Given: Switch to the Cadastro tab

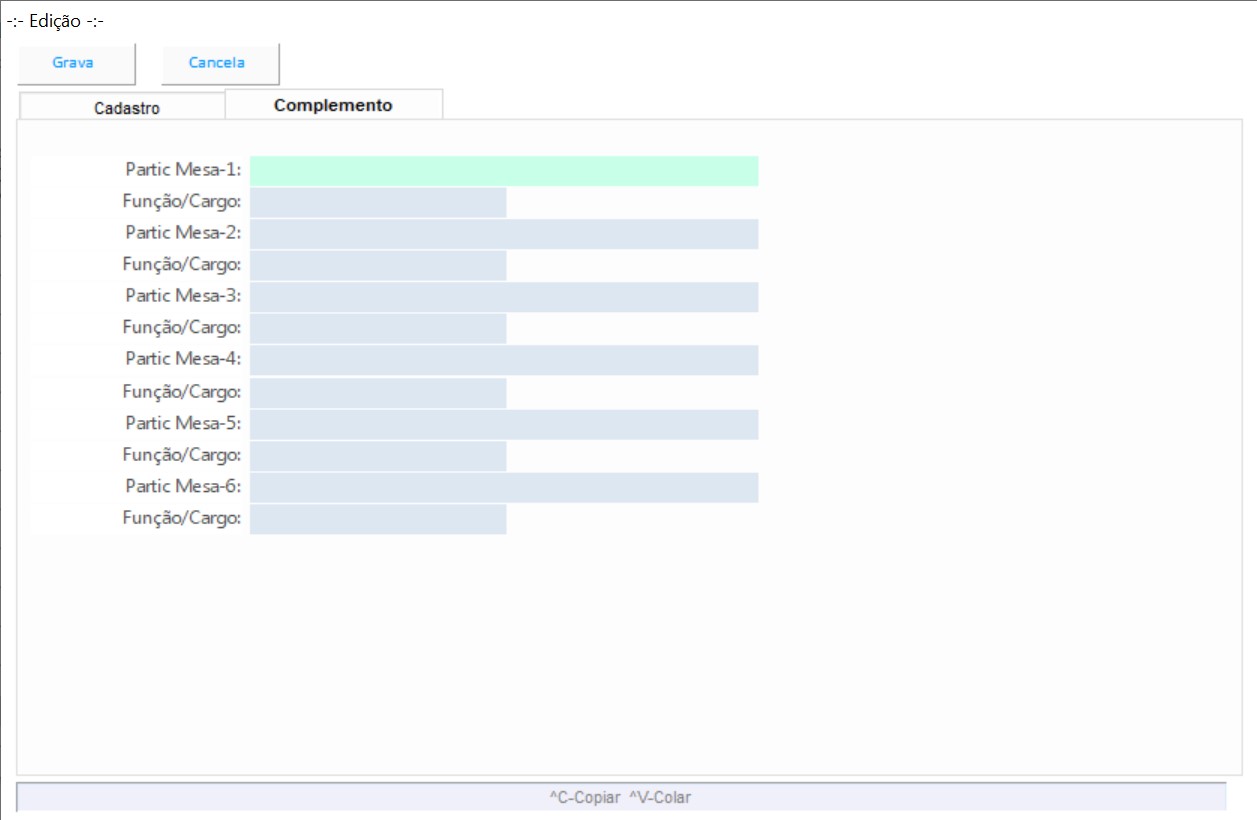Looking at the screenshot, I should tap(126, 108).
